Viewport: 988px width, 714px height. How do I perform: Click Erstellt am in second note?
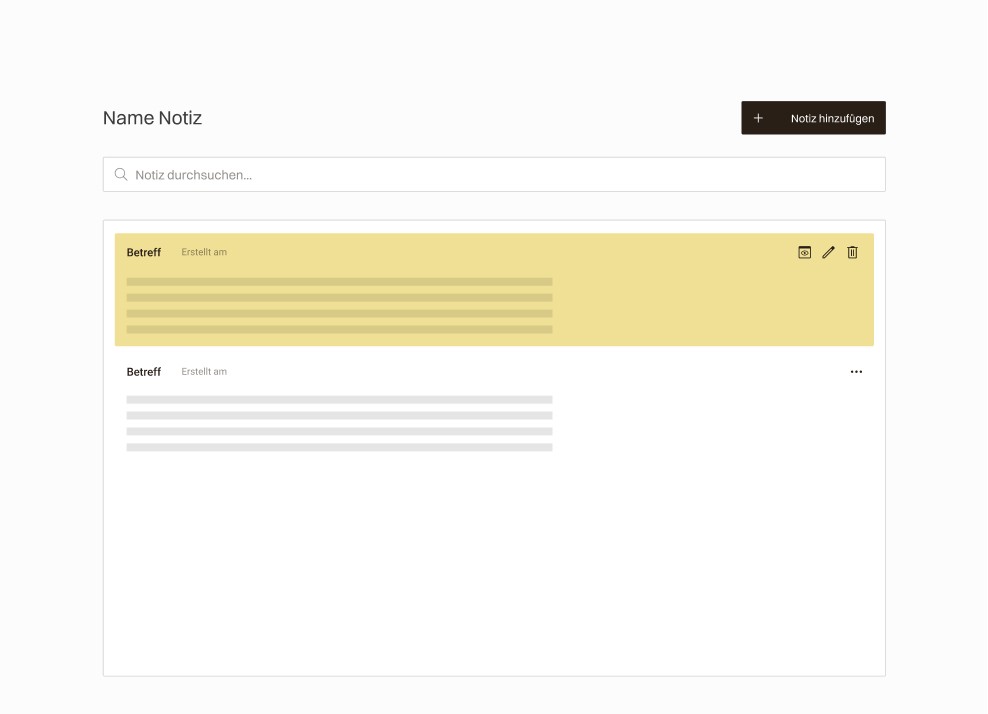[204, 372]
